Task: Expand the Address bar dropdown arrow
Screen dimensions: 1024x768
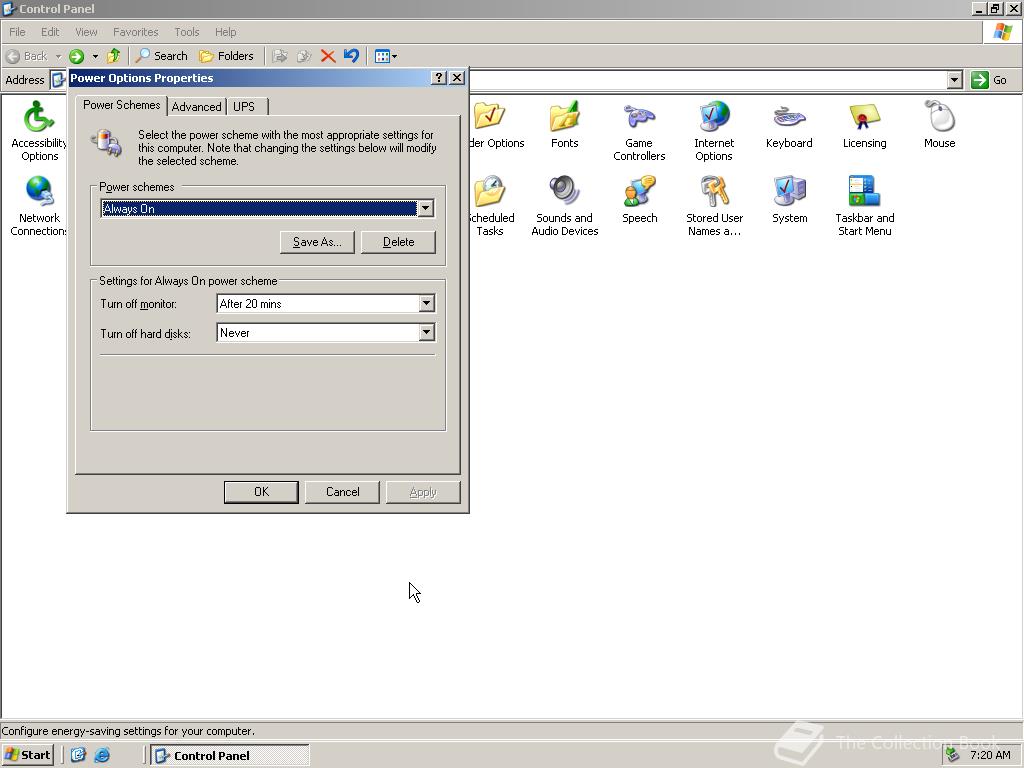Action: click(x=955, y=80)
